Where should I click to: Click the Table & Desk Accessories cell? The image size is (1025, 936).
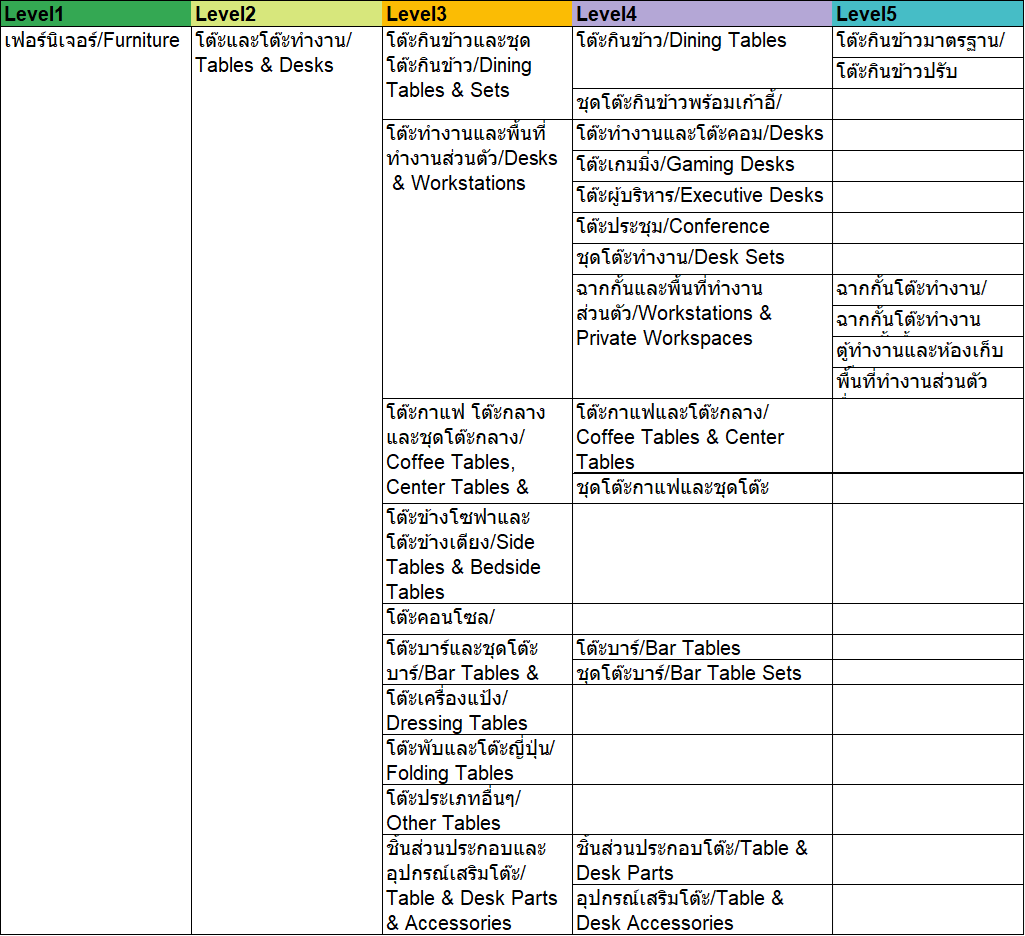pyautogui.click(x=702, y=909)
